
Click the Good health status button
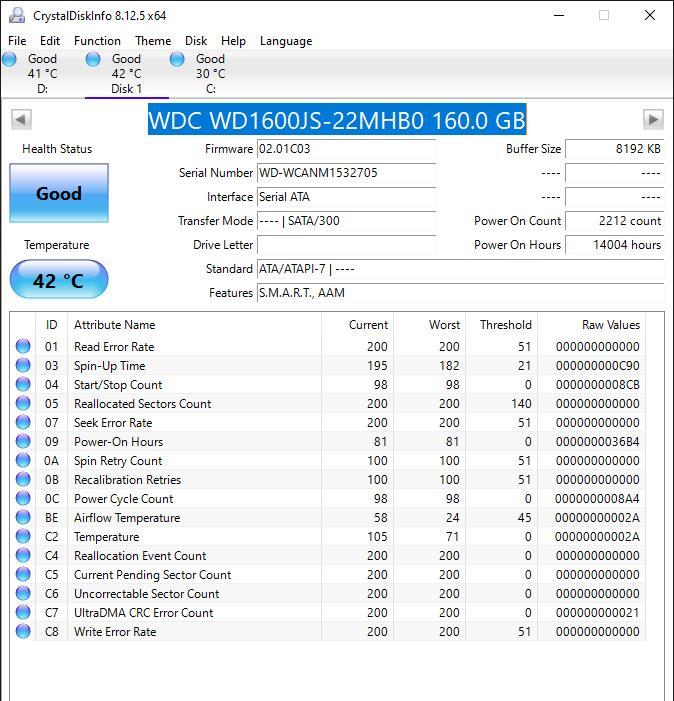point(59,193)
